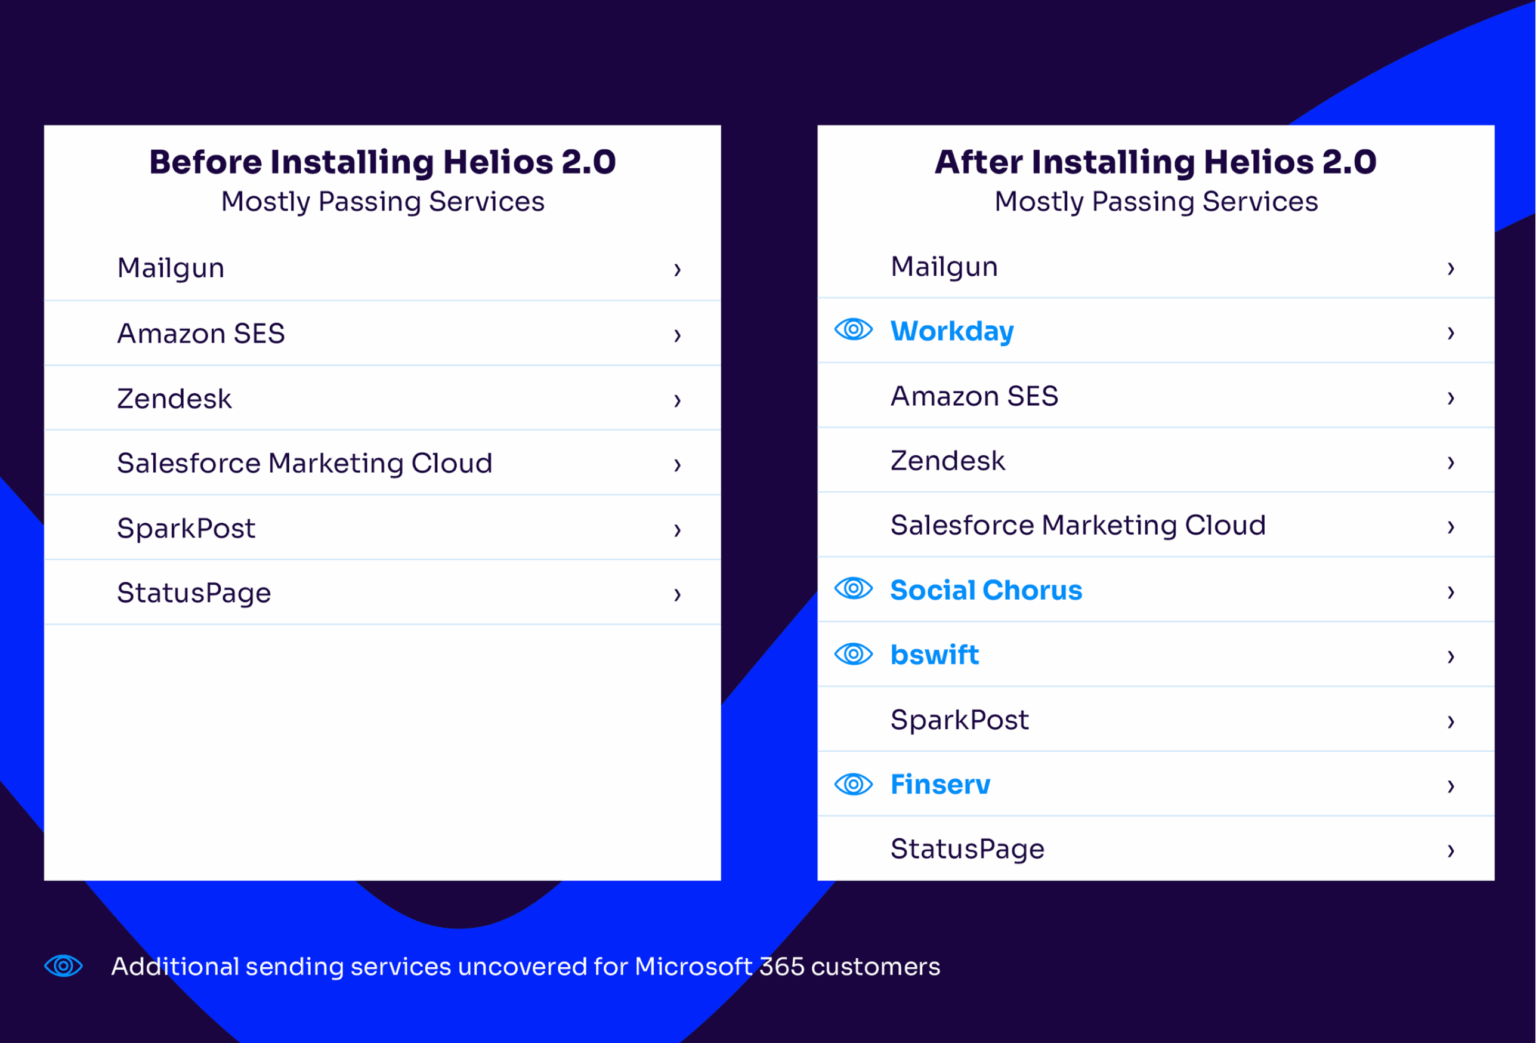Click Amazon SES text in the Before panel
Image resolution: width=1536 pixels, height=1043 pixels.
pyautogui.click(x=201, y=333)
